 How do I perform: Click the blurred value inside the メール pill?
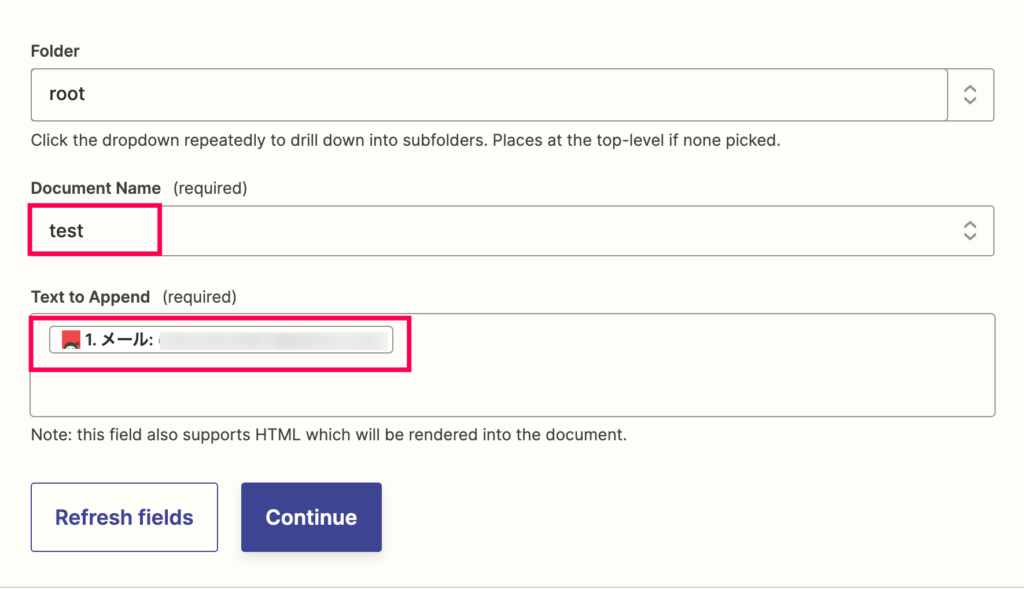tap(274, 340)
